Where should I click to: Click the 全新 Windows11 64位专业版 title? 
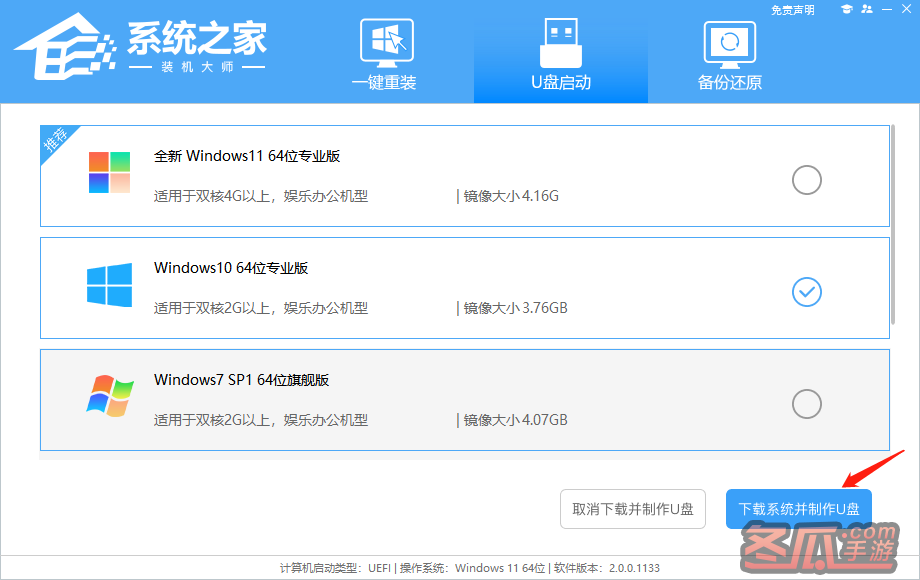pos(247,156)
